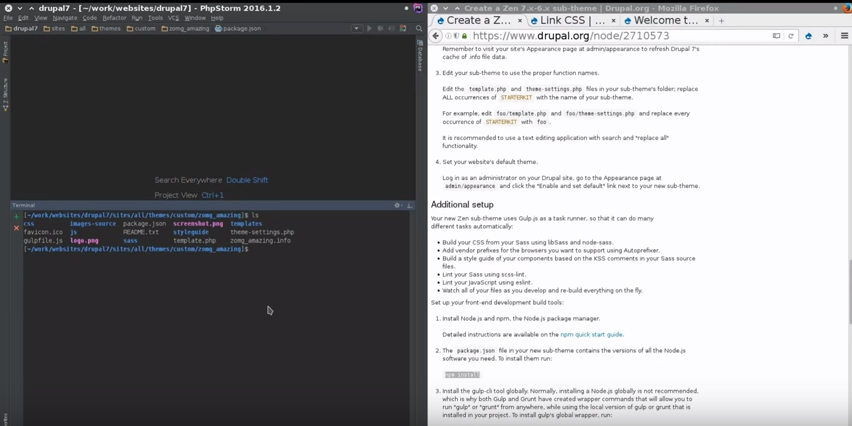Click the custom breadcrumb folder
The height and width of the screenshot is (426, 852).
pyautogui.click(x=141, y=28)
